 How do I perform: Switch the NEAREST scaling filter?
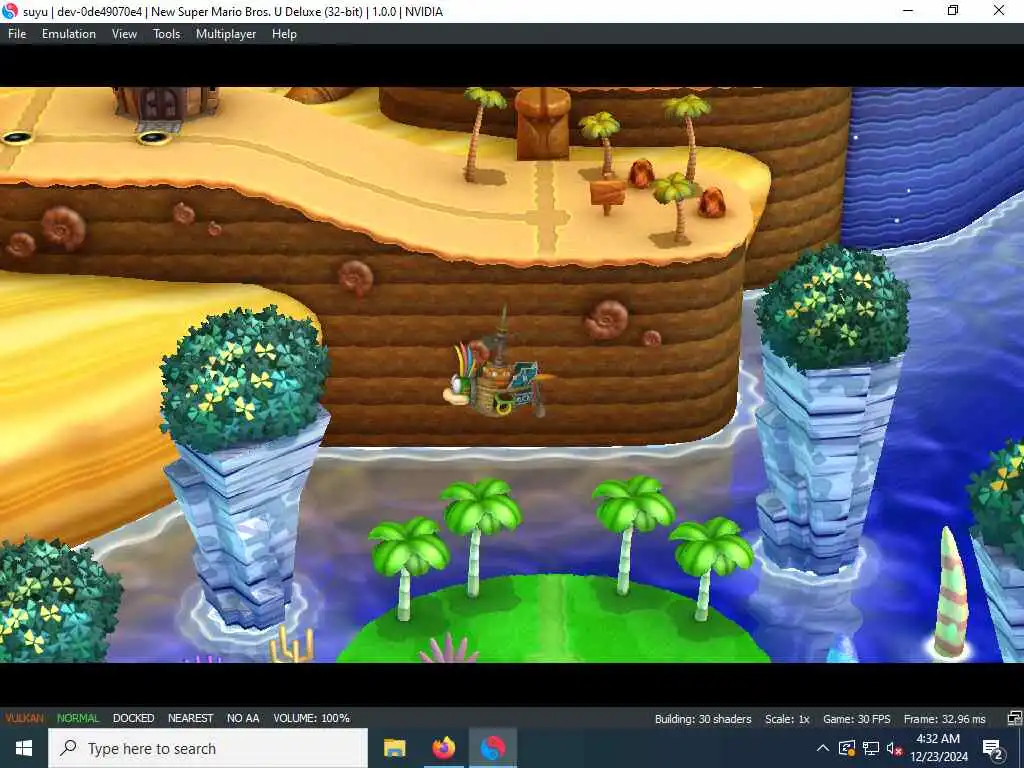coord(190,718)
